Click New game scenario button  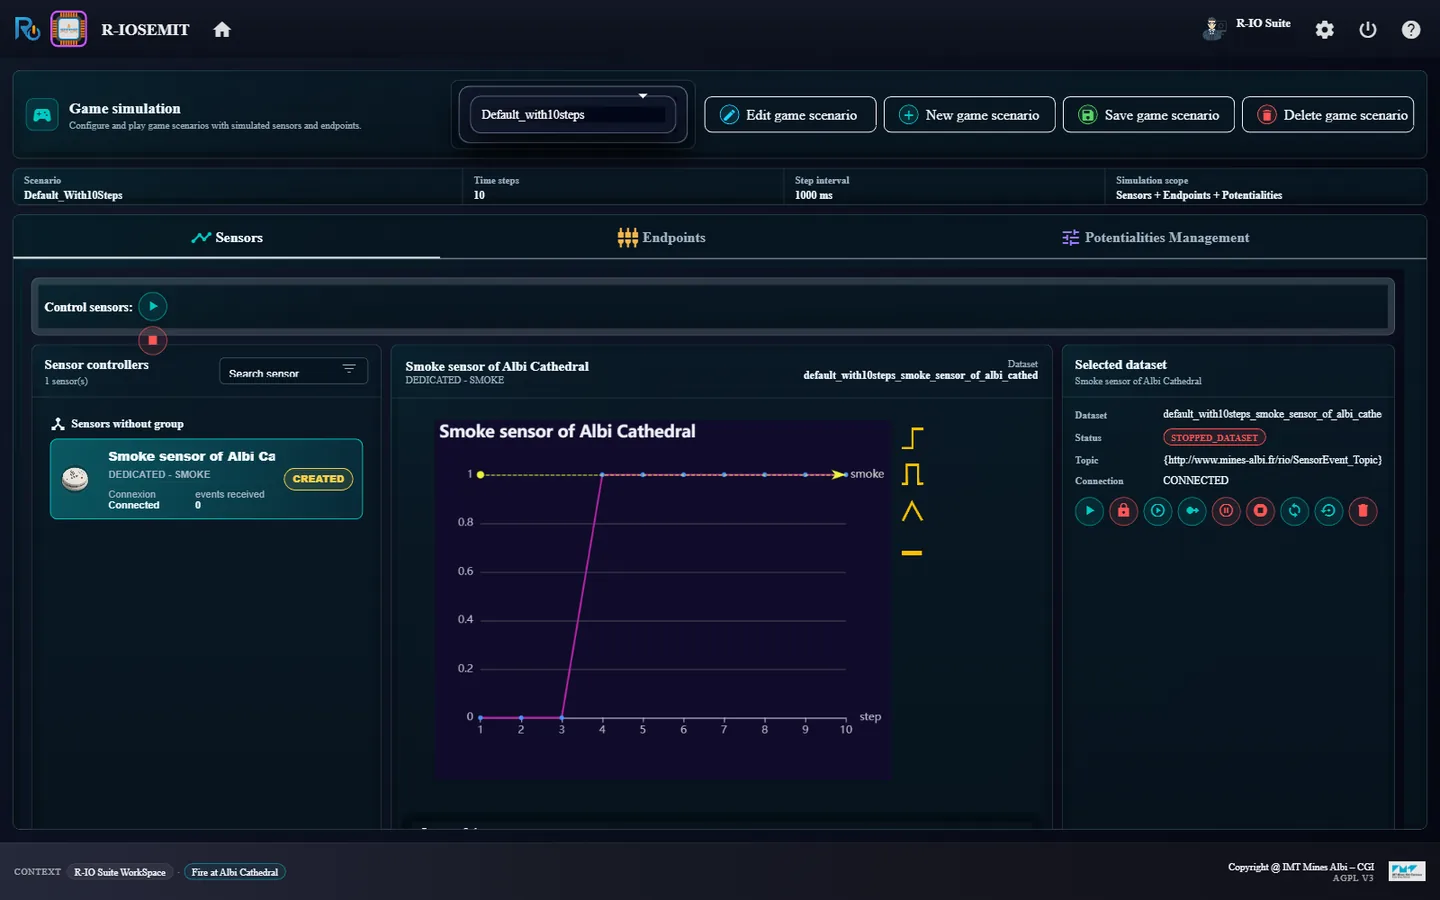pyautogui.click(x=969, y=115)
